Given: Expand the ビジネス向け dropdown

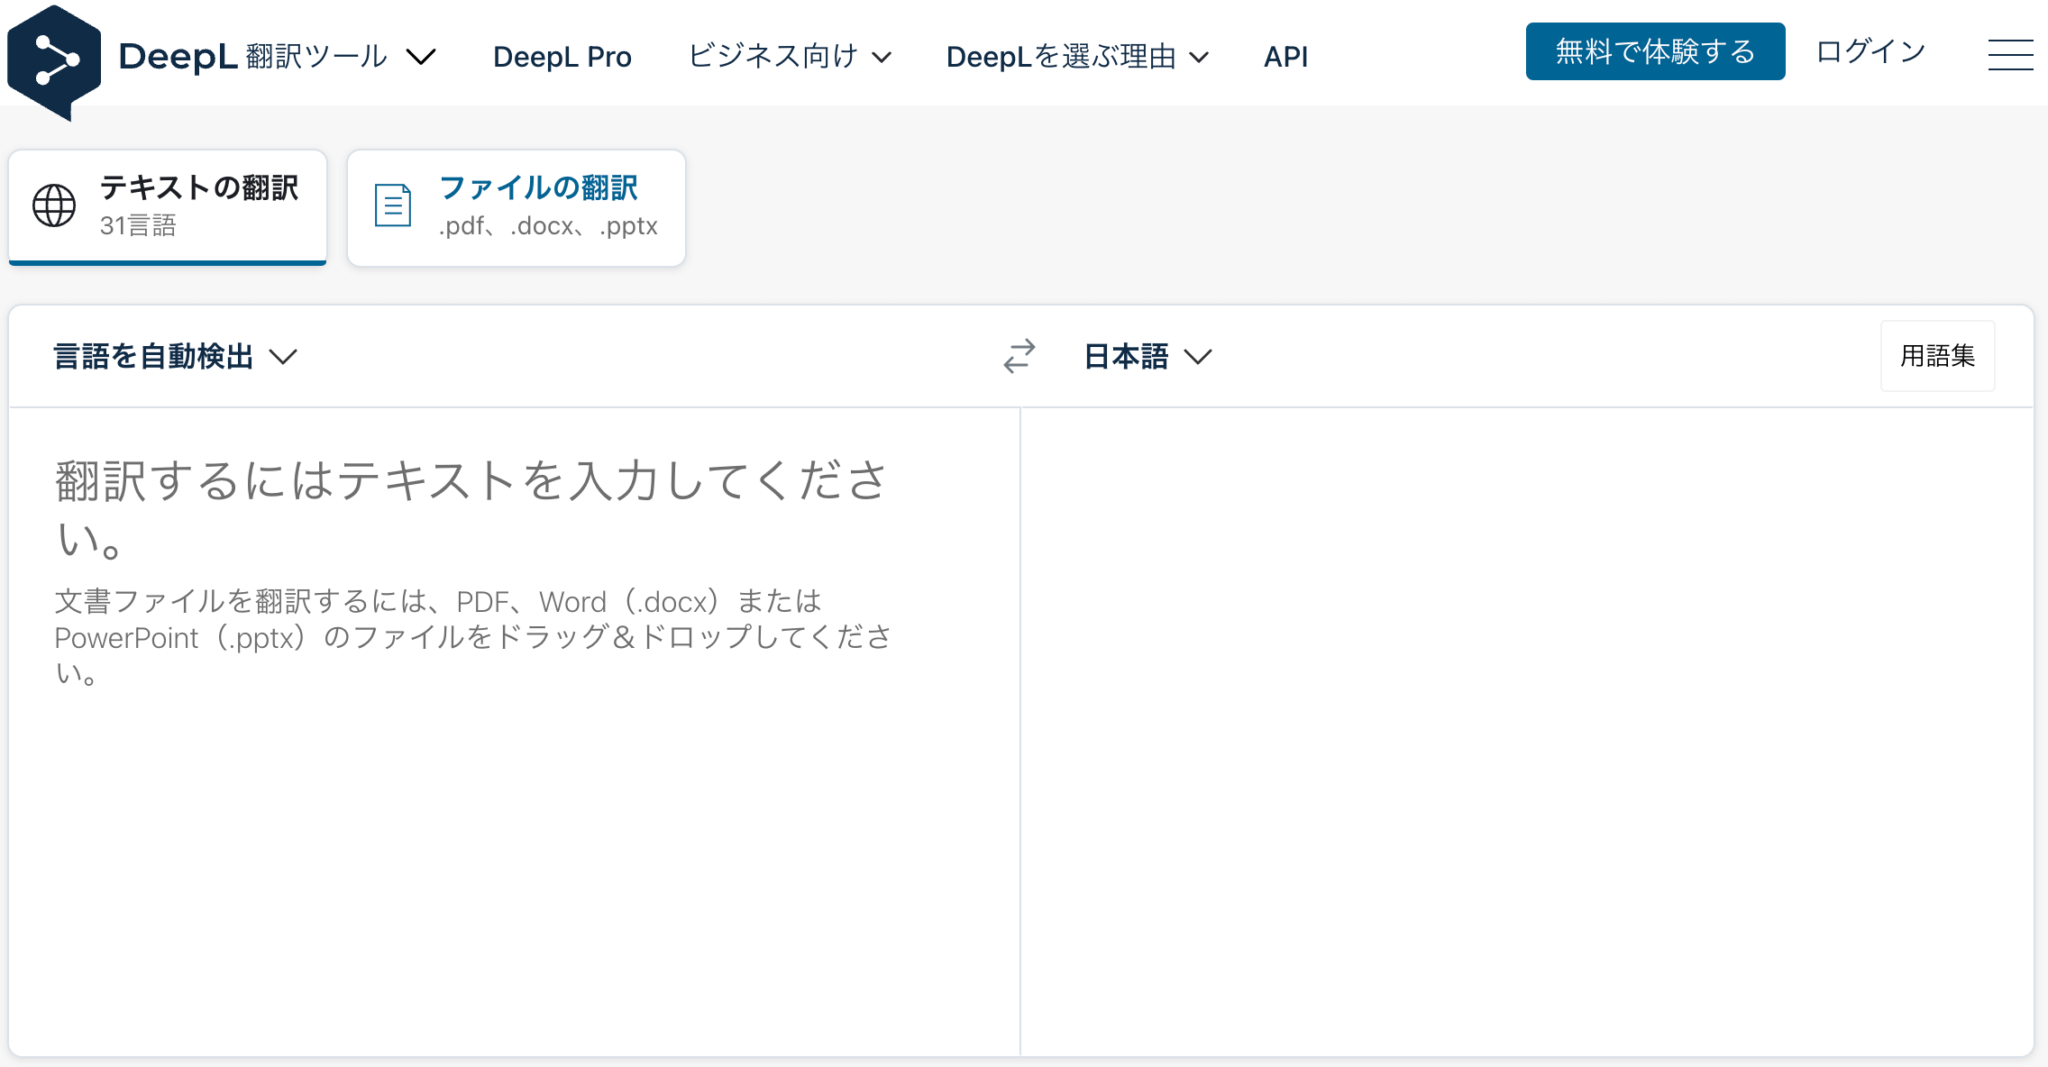Looking at the screenshot, I should pyautogui.click(x=789, y=57).
